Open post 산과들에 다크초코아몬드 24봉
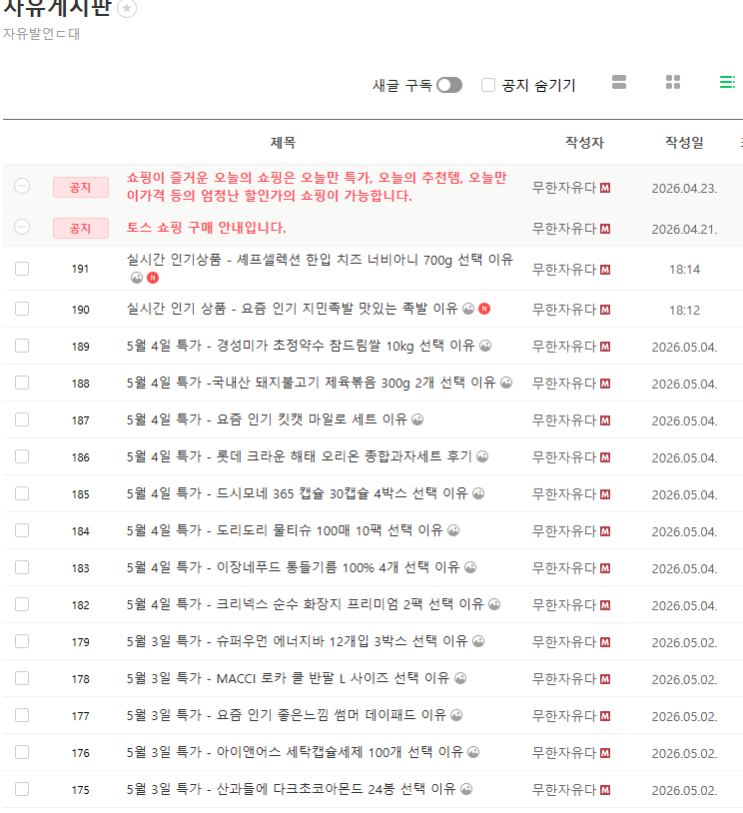The image size is (743, 813). [291, 789]
